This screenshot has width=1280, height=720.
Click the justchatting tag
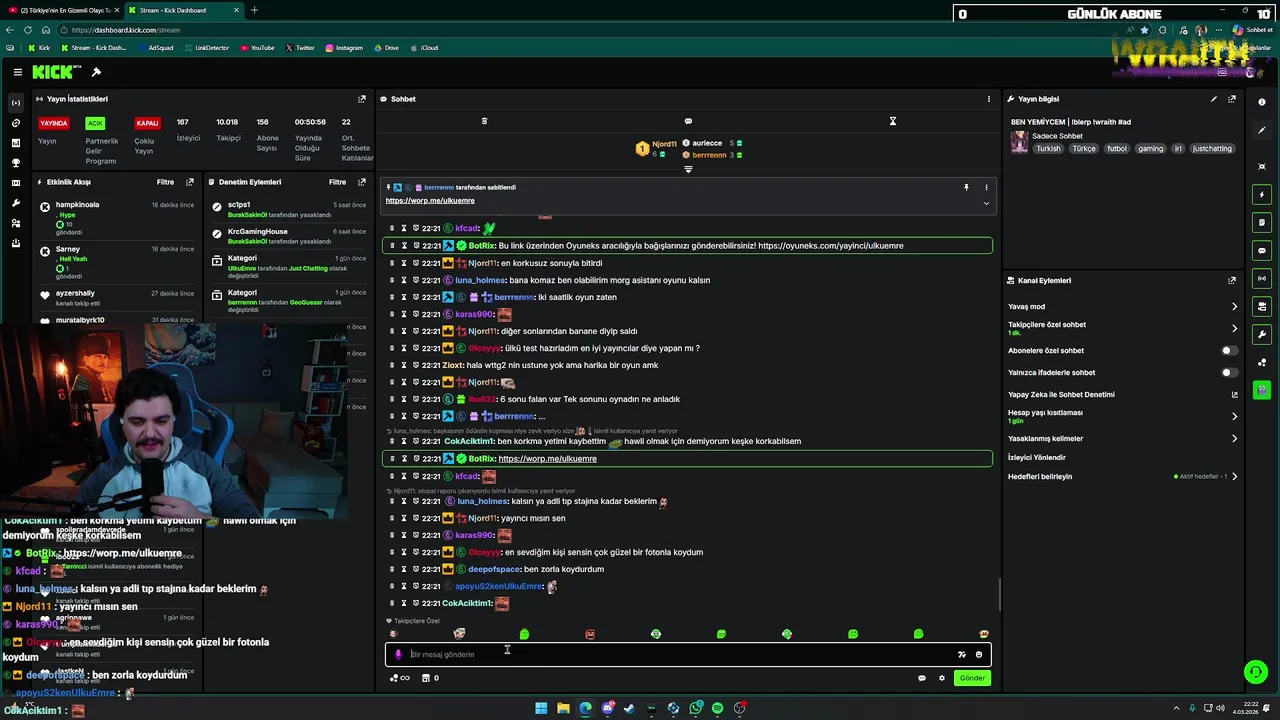(1212, 149)
